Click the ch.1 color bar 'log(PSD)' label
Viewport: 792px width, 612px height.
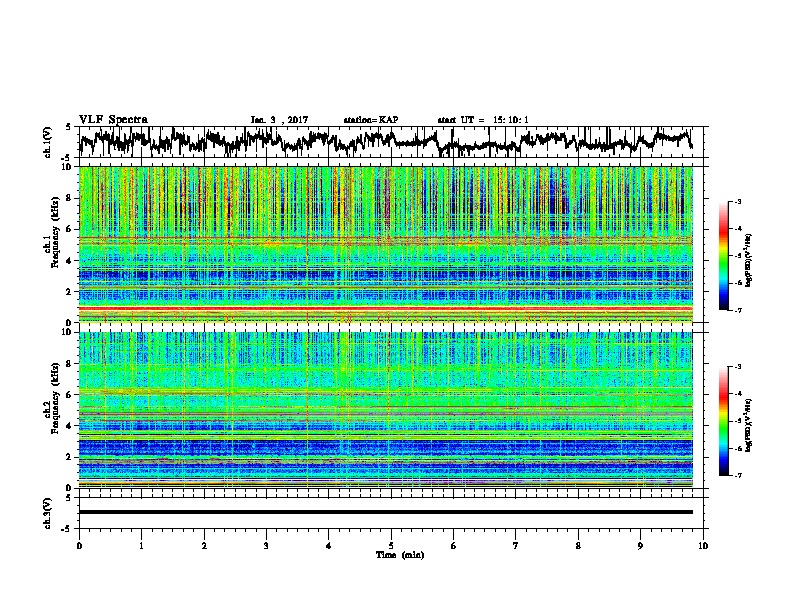coord(749,260)
